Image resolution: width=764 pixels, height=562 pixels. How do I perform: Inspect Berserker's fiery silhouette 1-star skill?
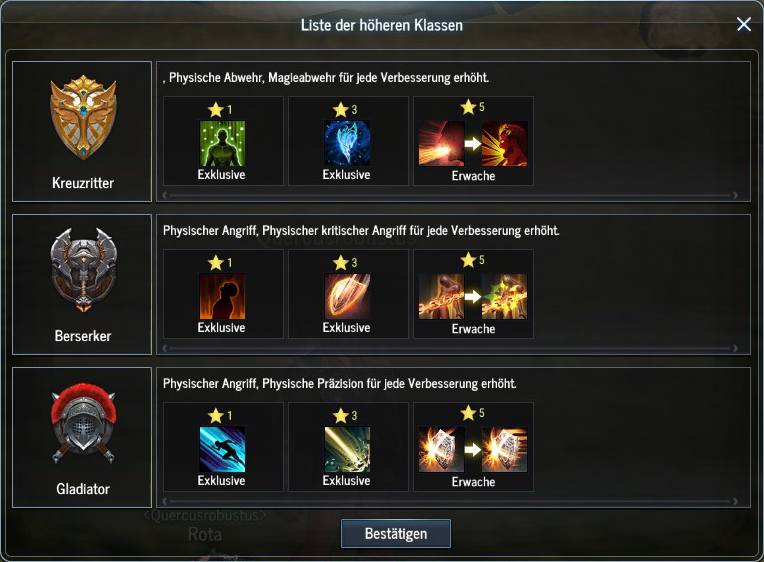tap(222, 296)
